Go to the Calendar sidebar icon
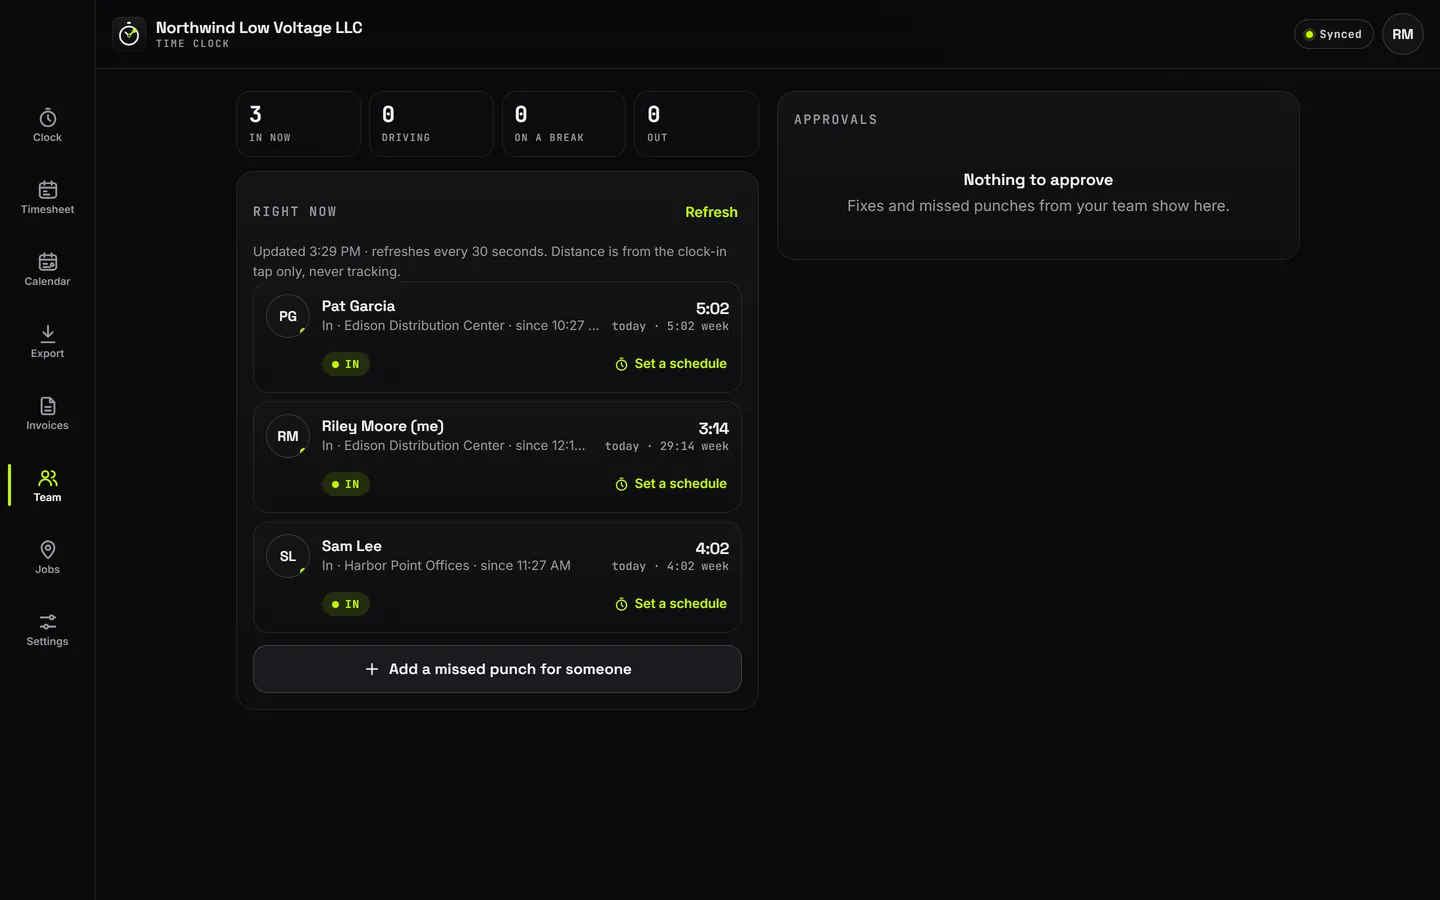This screenshot has width=1440, height=900. (x=47, y=262)
